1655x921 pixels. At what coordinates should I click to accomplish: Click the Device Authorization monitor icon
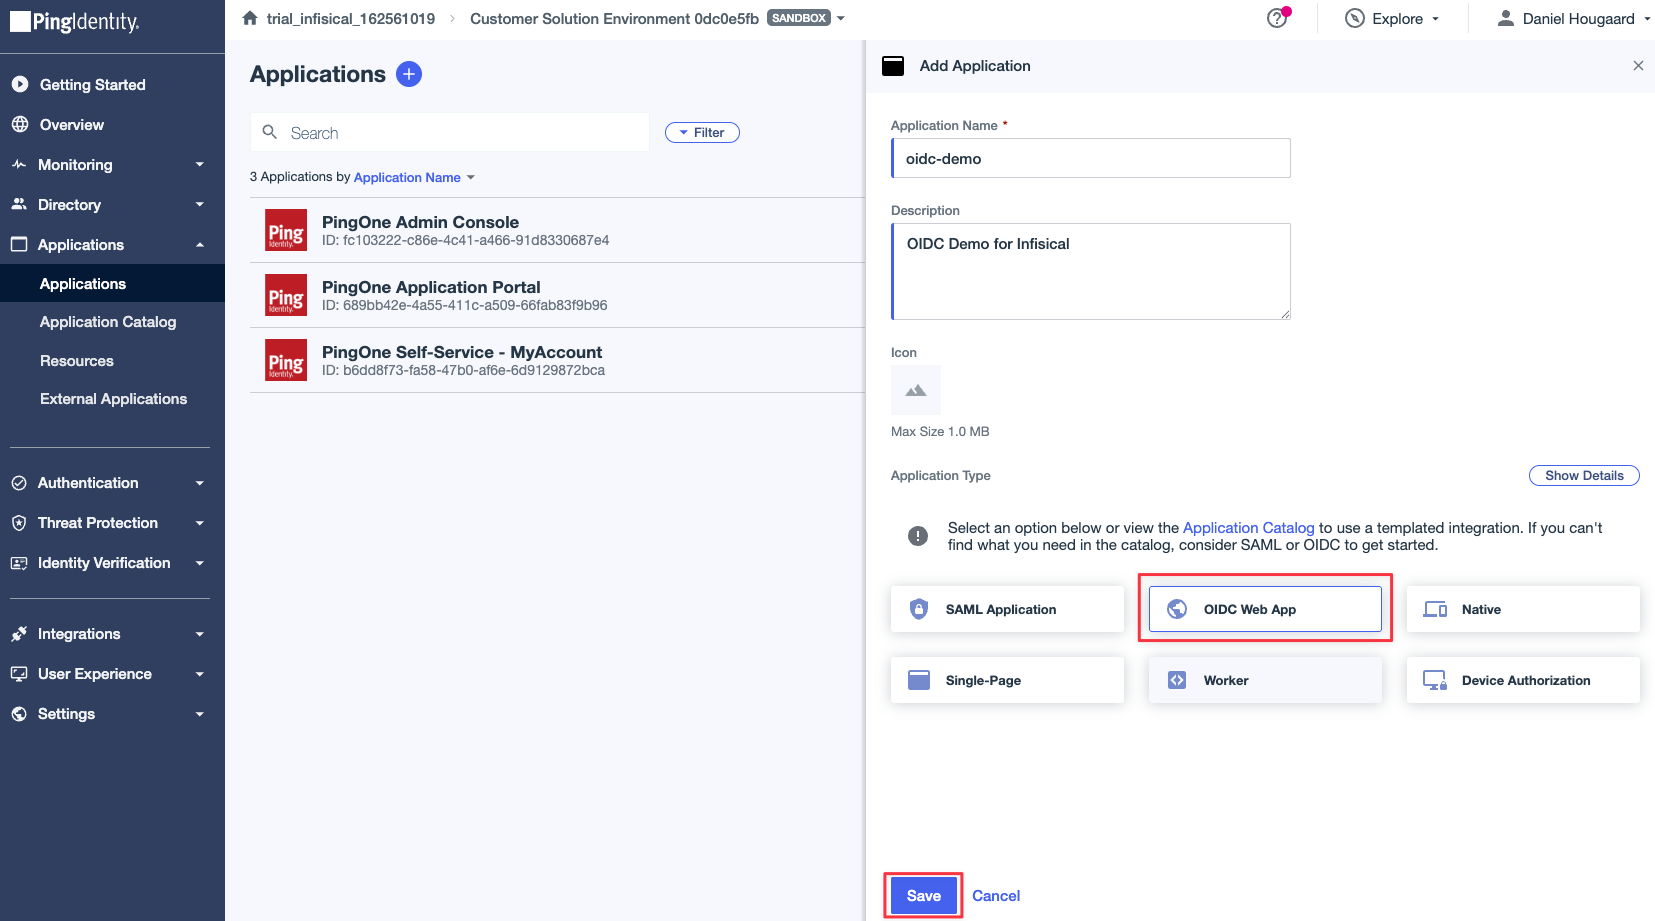[1435, 680]
